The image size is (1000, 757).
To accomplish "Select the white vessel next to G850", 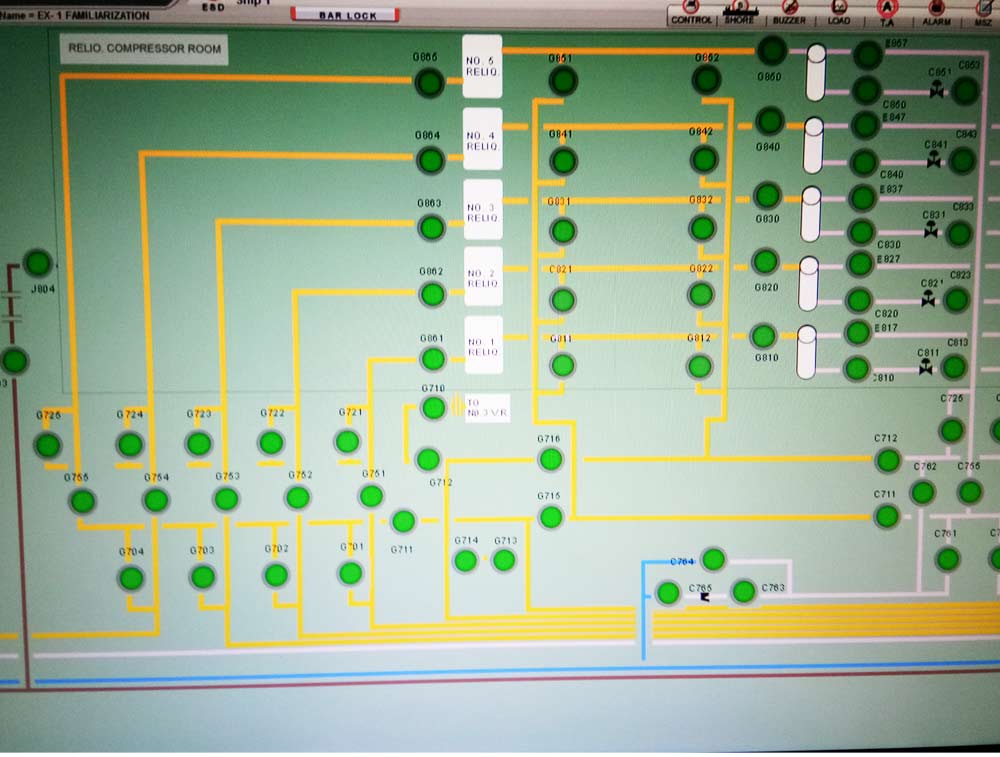I will point(816,73).
